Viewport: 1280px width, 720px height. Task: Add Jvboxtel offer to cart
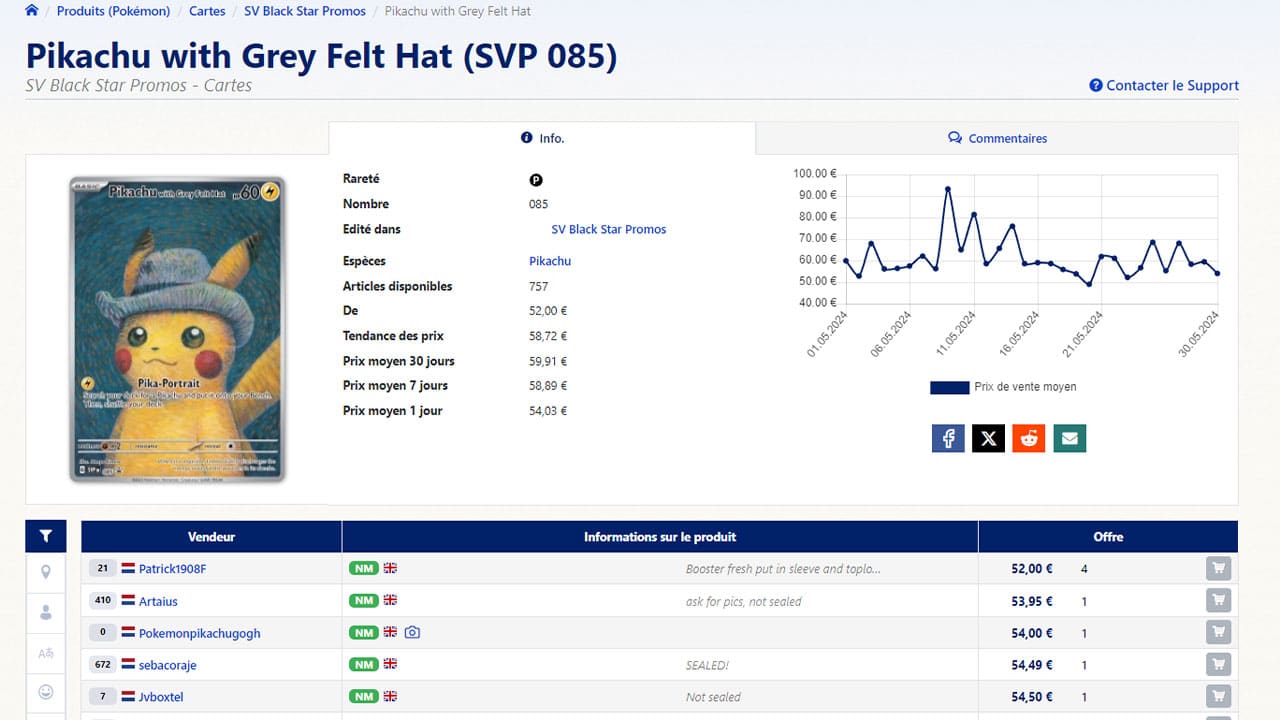[1218, 696]
